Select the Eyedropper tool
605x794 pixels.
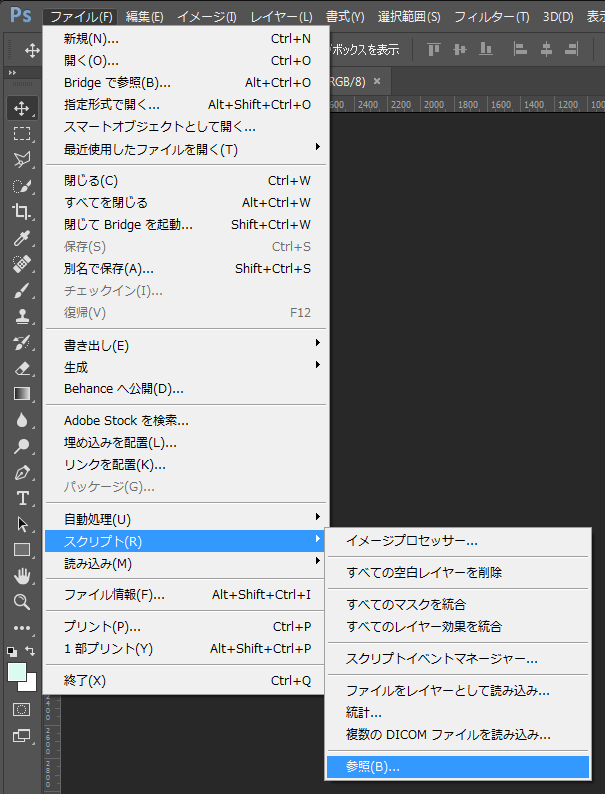pyautogui.click(x=22, y=237)
